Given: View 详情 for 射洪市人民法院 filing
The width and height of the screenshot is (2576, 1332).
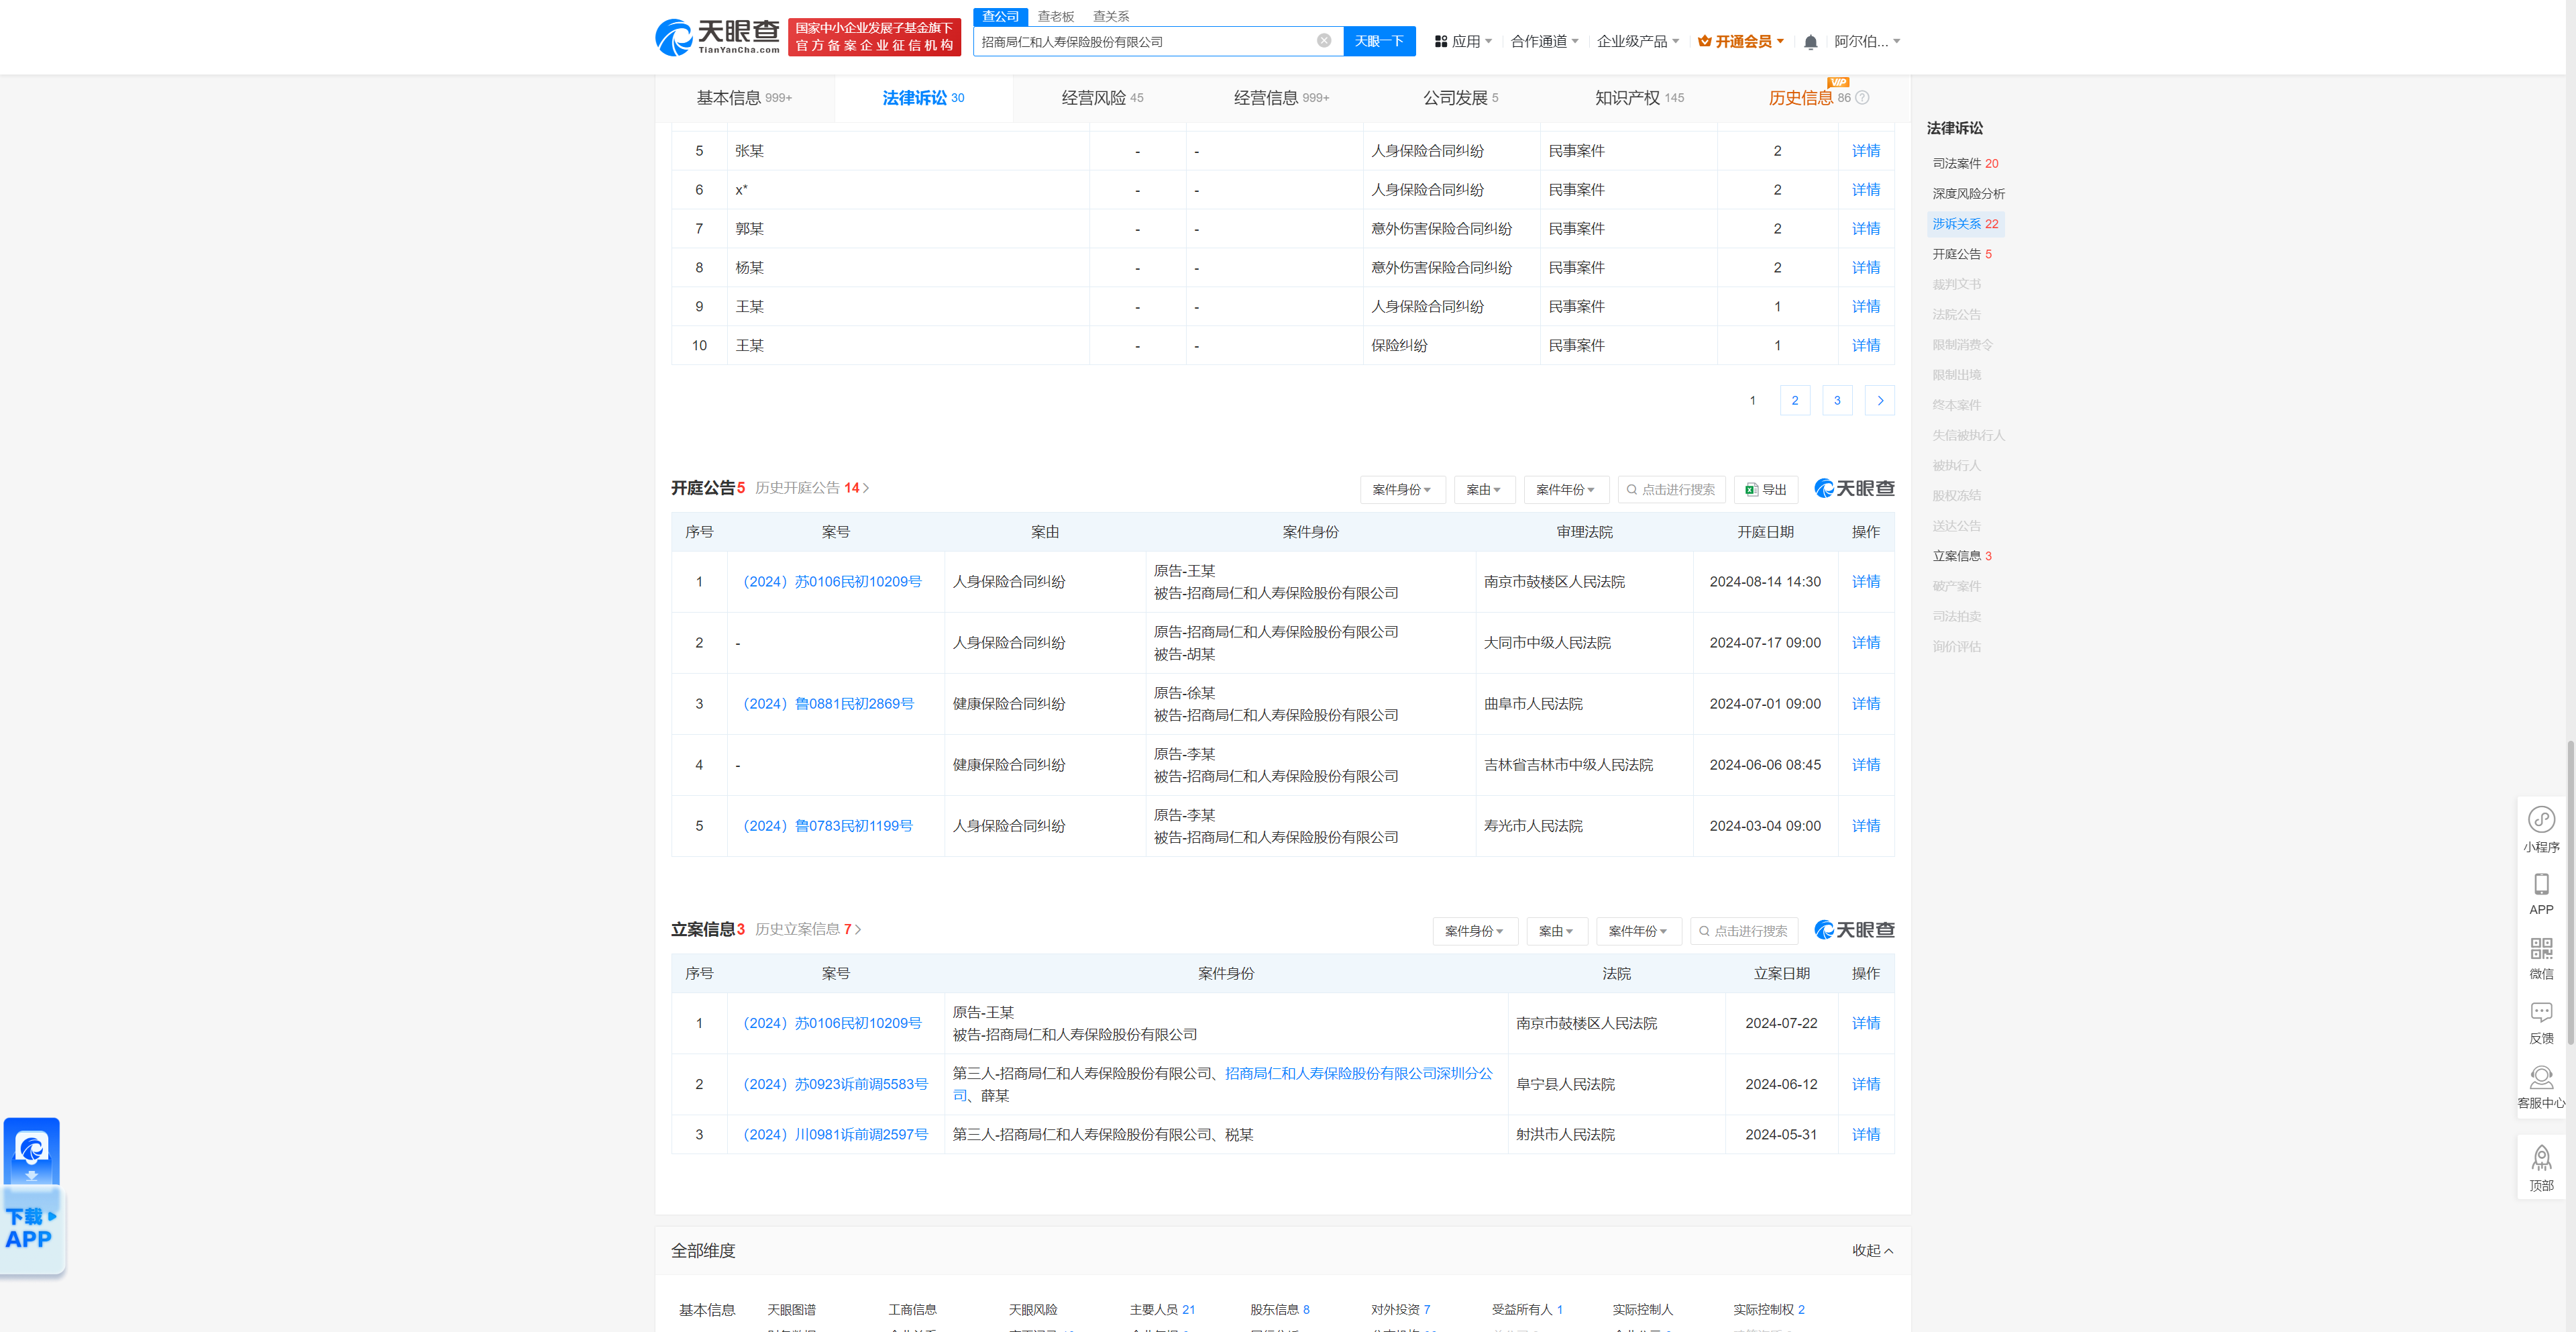Looking at the screenshot, I should [x=1865, y=1135].
